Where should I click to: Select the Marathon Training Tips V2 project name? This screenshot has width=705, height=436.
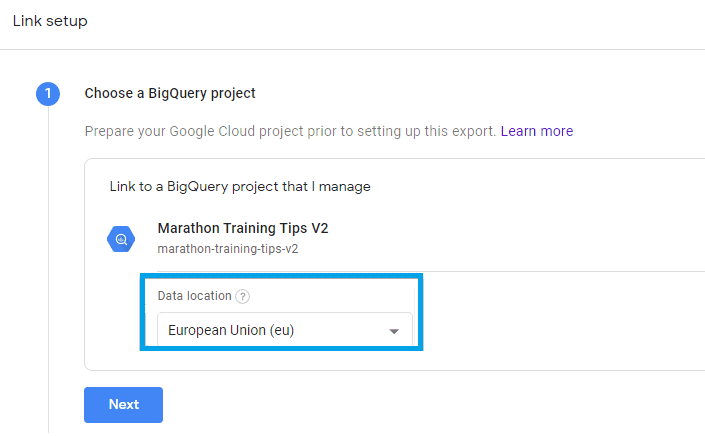(243, 228)
